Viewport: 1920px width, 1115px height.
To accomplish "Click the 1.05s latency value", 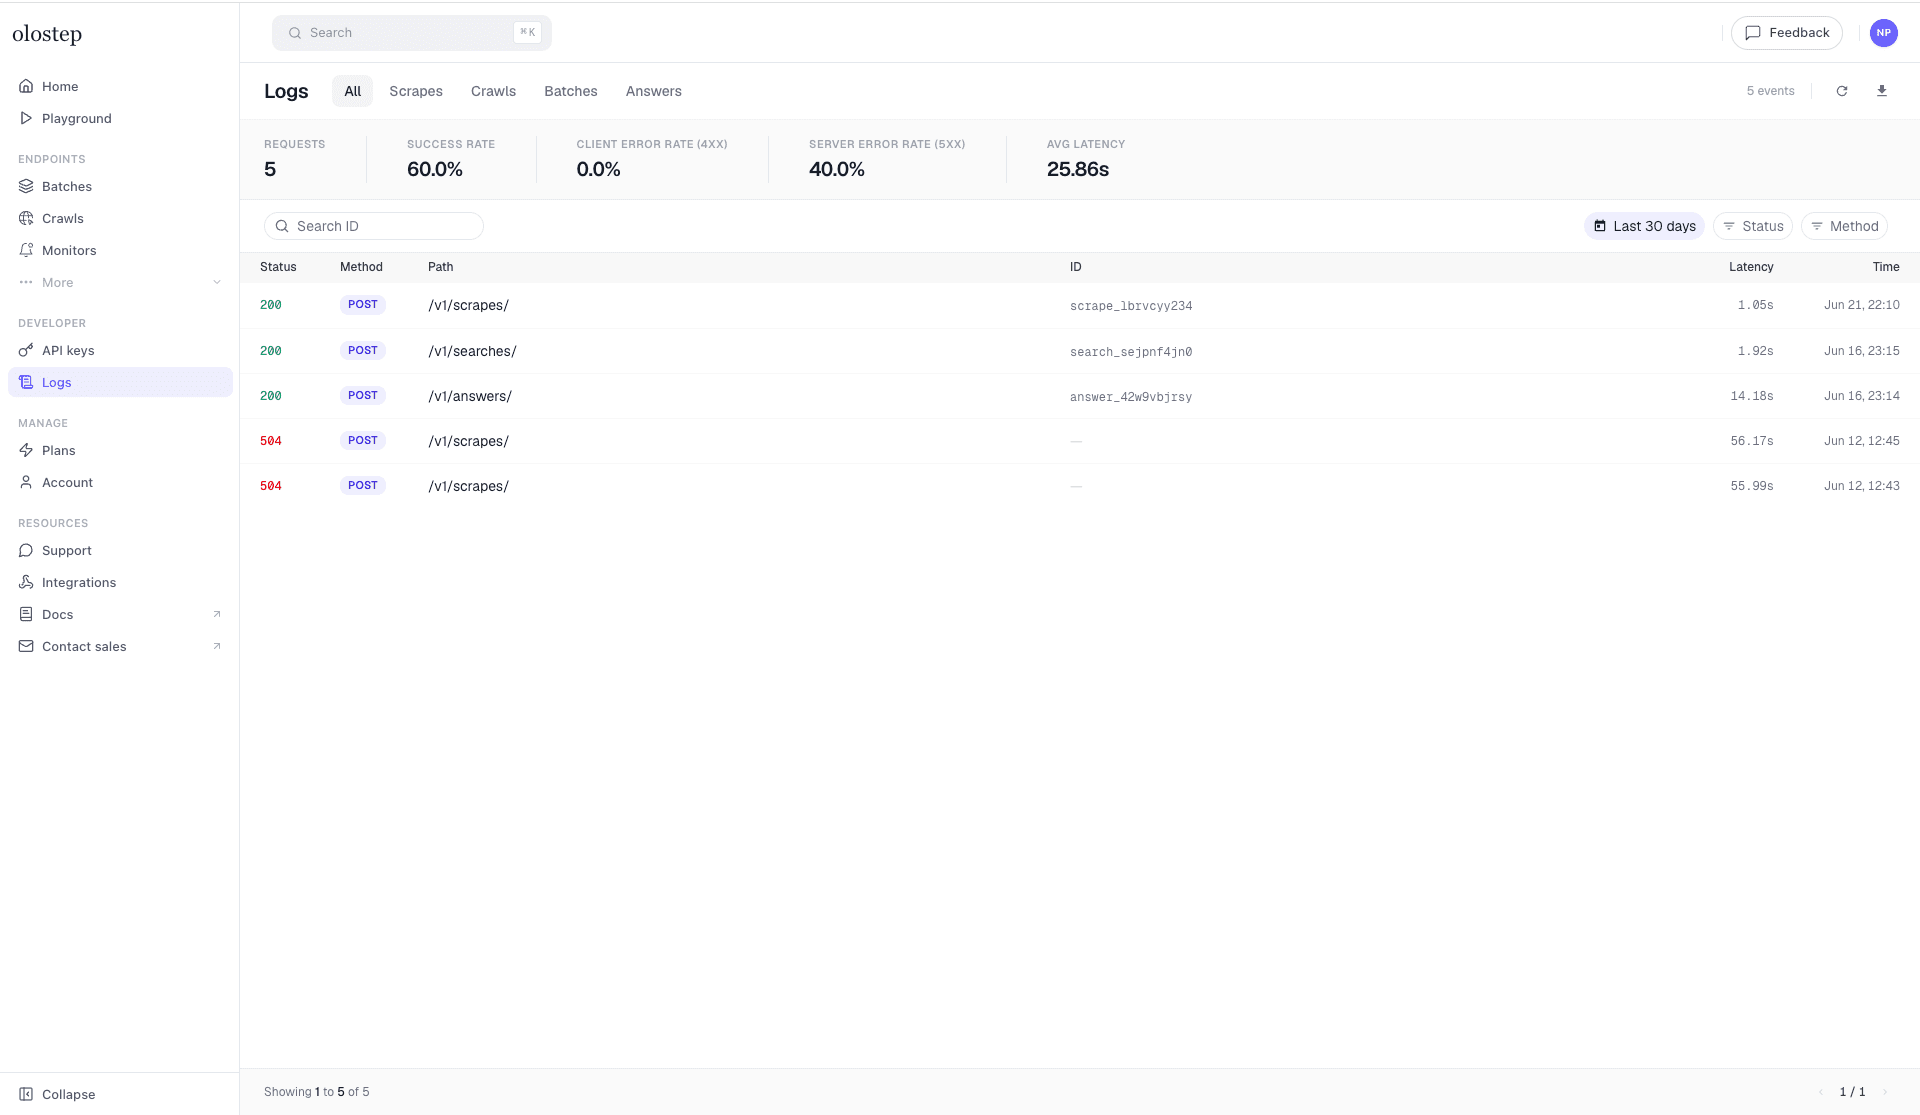I will click(1755, 305).
